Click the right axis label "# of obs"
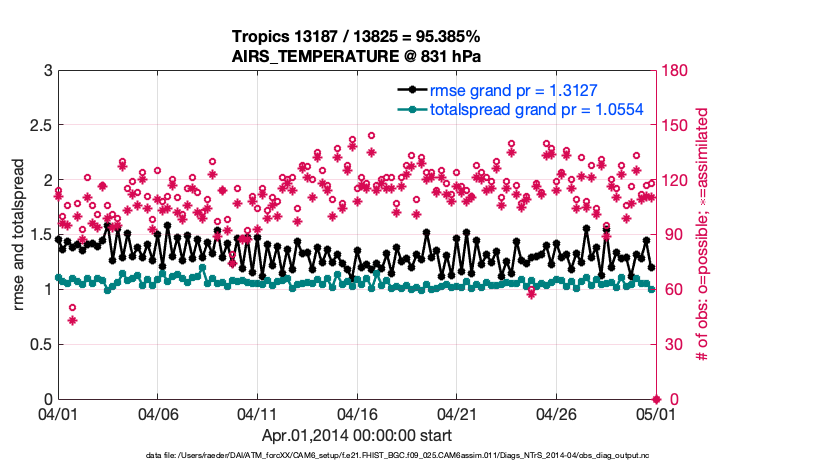 click(x=701, y=235)
